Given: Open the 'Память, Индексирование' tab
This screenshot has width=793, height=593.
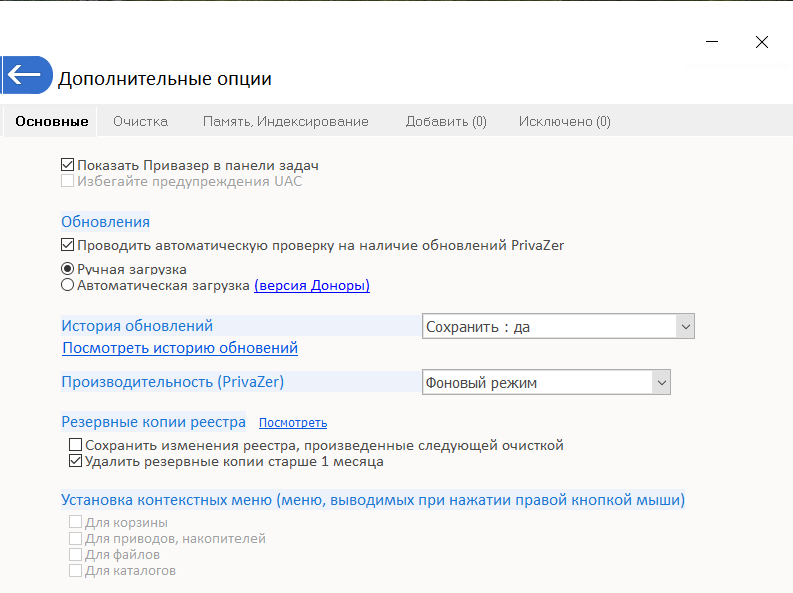Looking at the screenshot, I should click(x=285, y=121).
